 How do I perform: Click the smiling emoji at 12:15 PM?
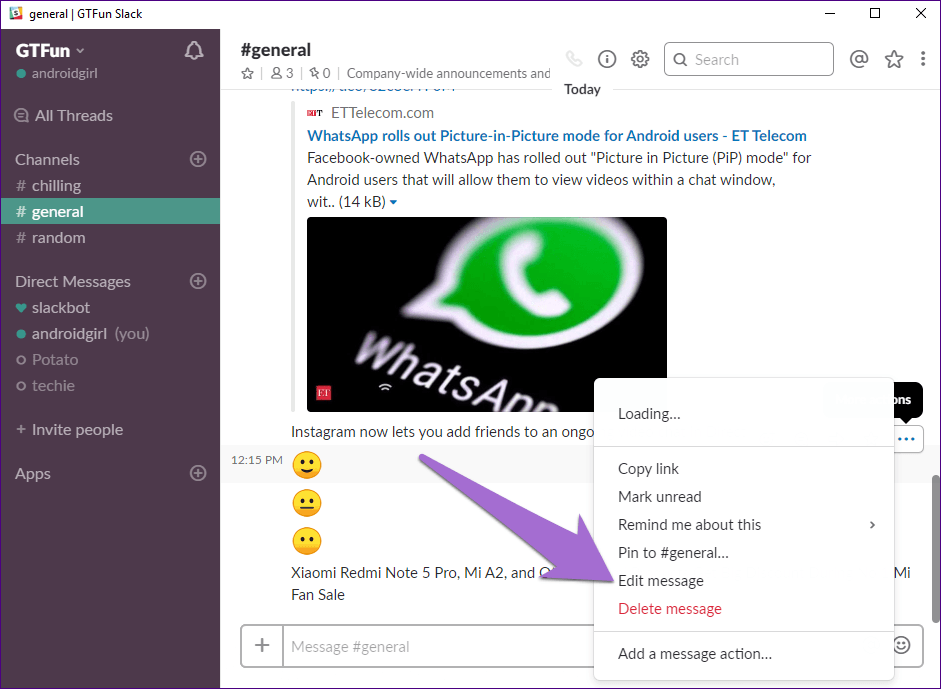pos(307,465)
